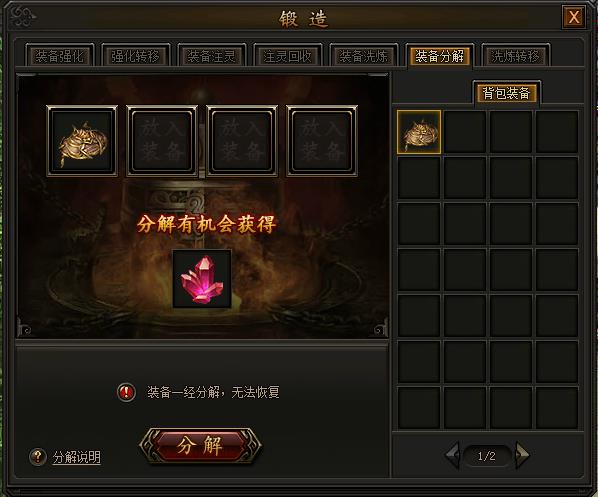Screen dimensions: 598x497
Task: Switch to the 注灵回收 tab
Action: [x=288, y=56]
